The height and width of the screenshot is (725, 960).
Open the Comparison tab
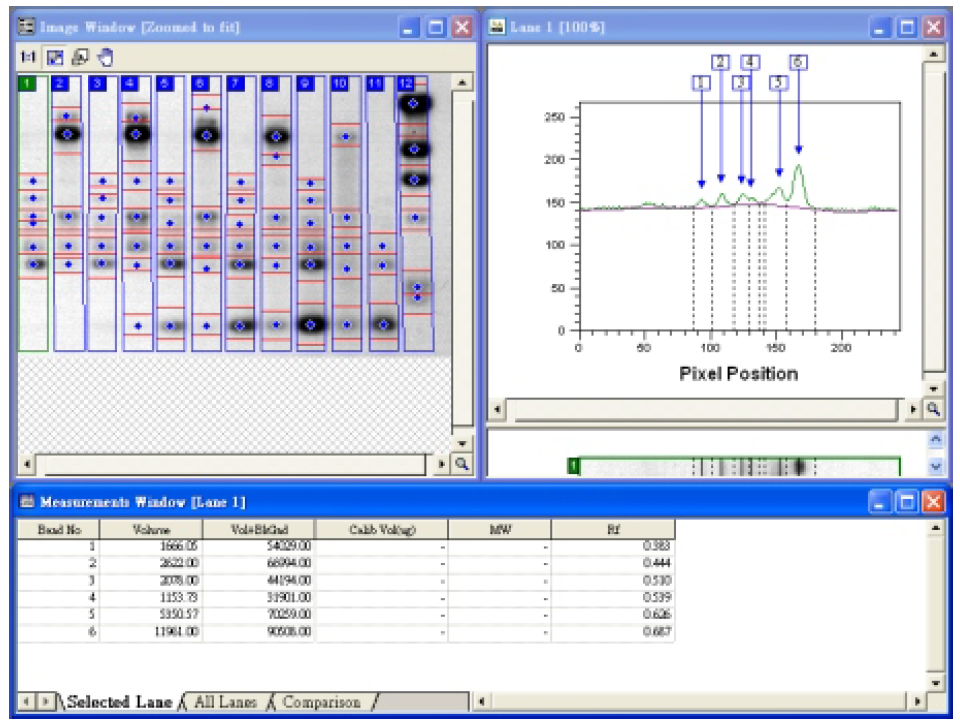(x=321, y=702)
